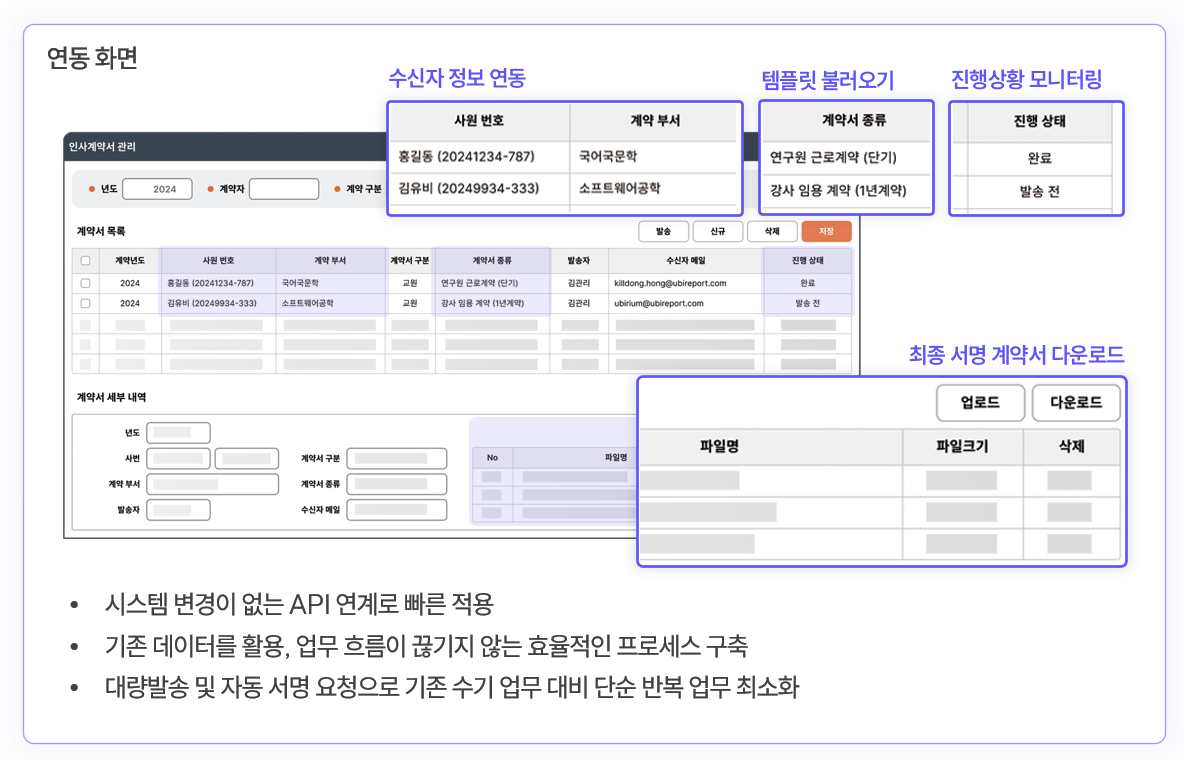Select the 계약년도 column header
Viewport: 1188px width, 760px height.
(x=130, y=261)
